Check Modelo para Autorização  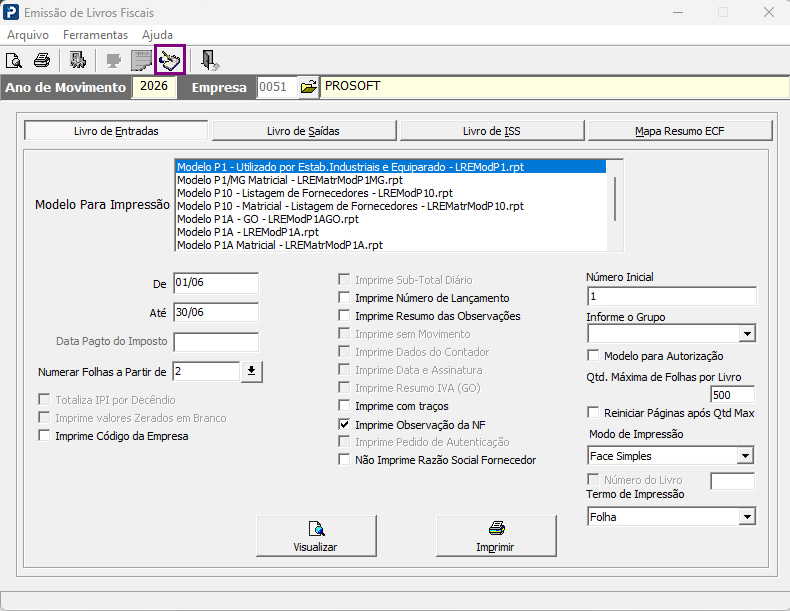click(594, 356)
